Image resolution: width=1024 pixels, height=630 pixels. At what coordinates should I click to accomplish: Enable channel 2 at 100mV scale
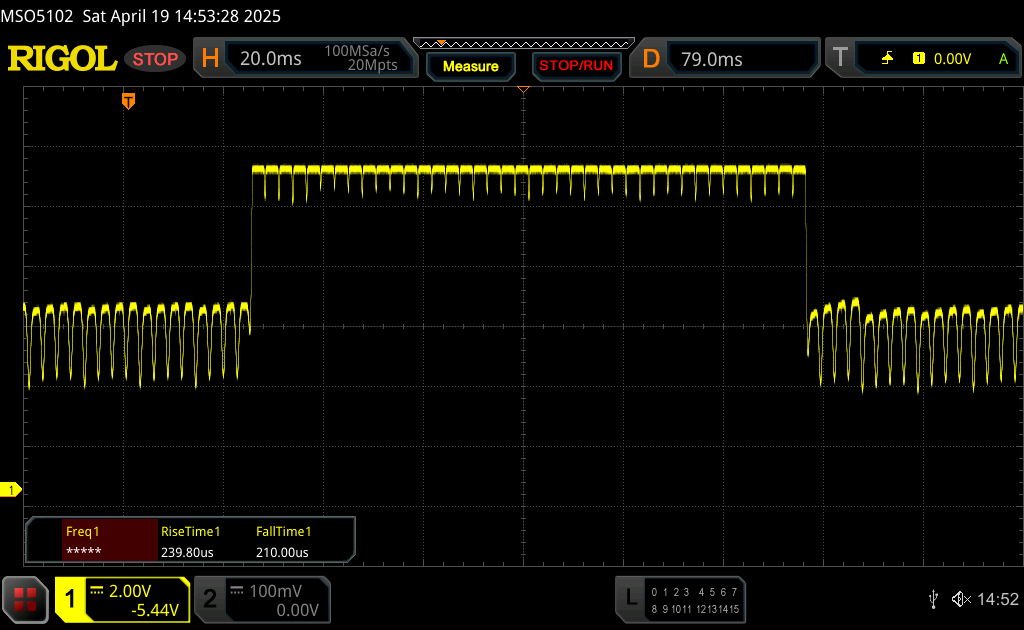pyautogui.click(x=261, y=599)
